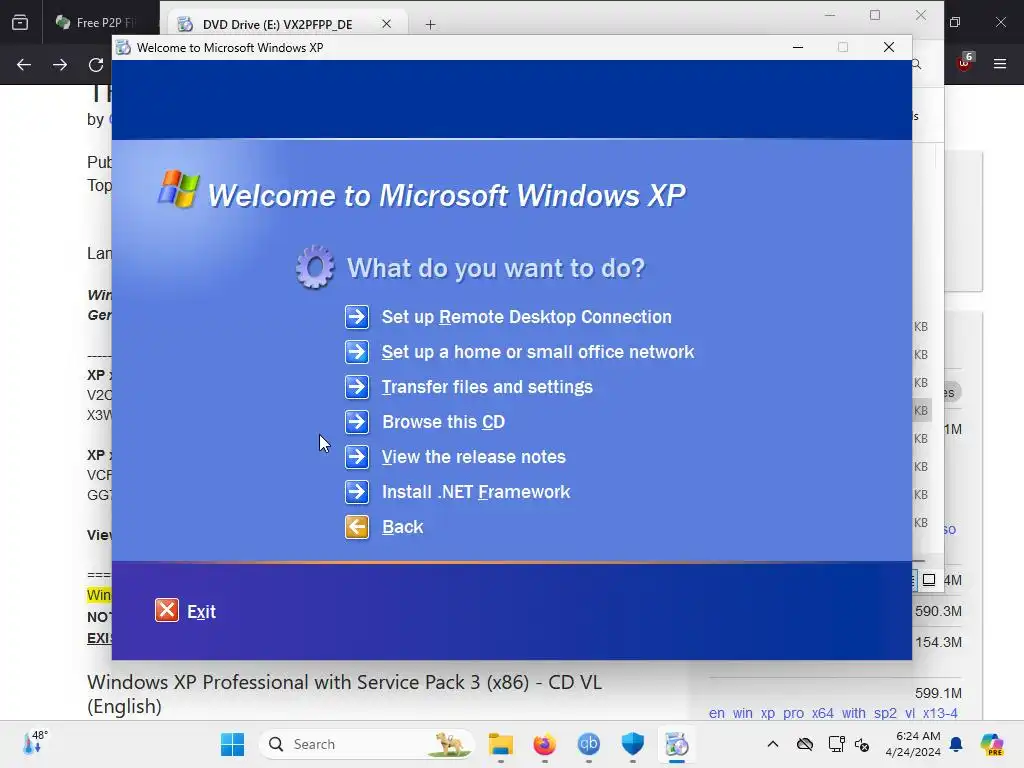
Task: Click browser back navigation arrow
Action: [x=24, y=65]
